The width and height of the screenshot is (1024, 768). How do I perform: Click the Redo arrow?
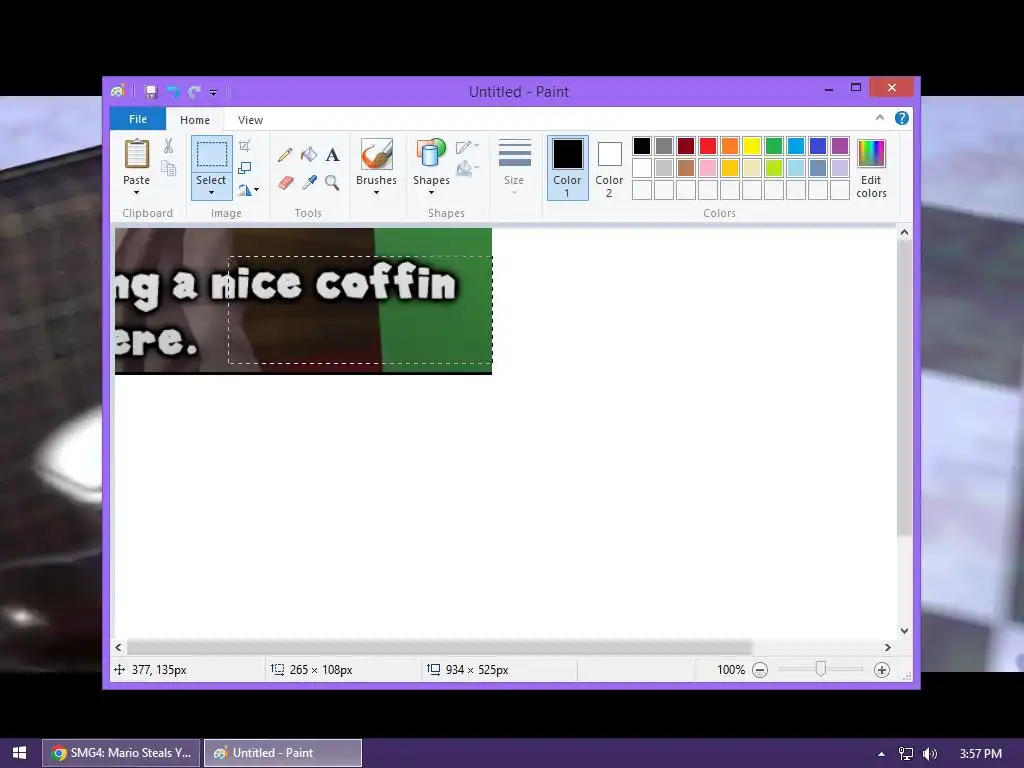[194, 92]
